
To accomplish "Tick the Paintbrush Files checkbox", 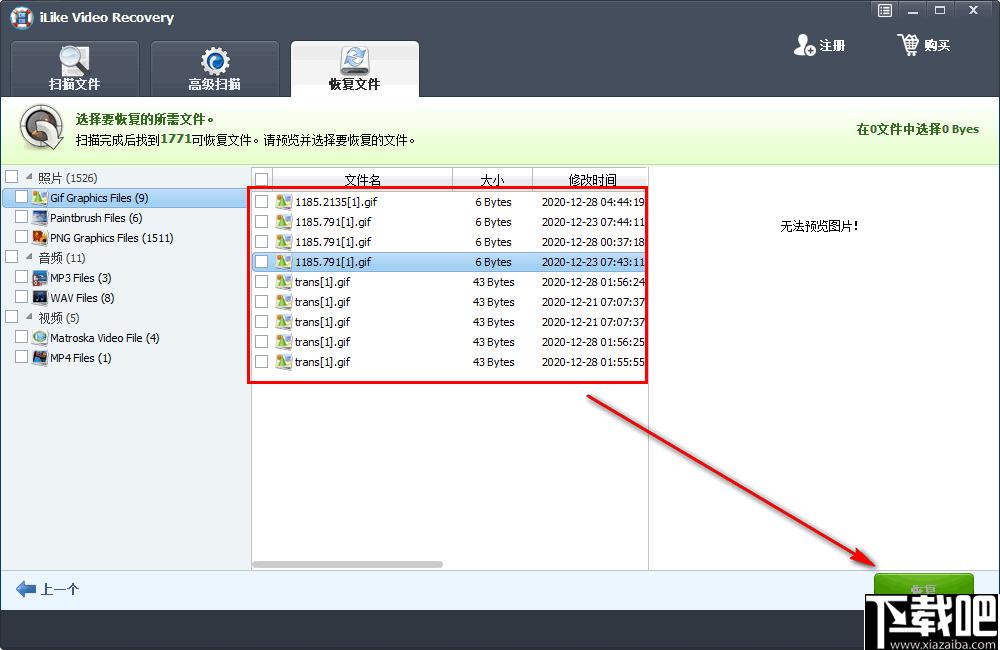I will click(x=21, y=217).
